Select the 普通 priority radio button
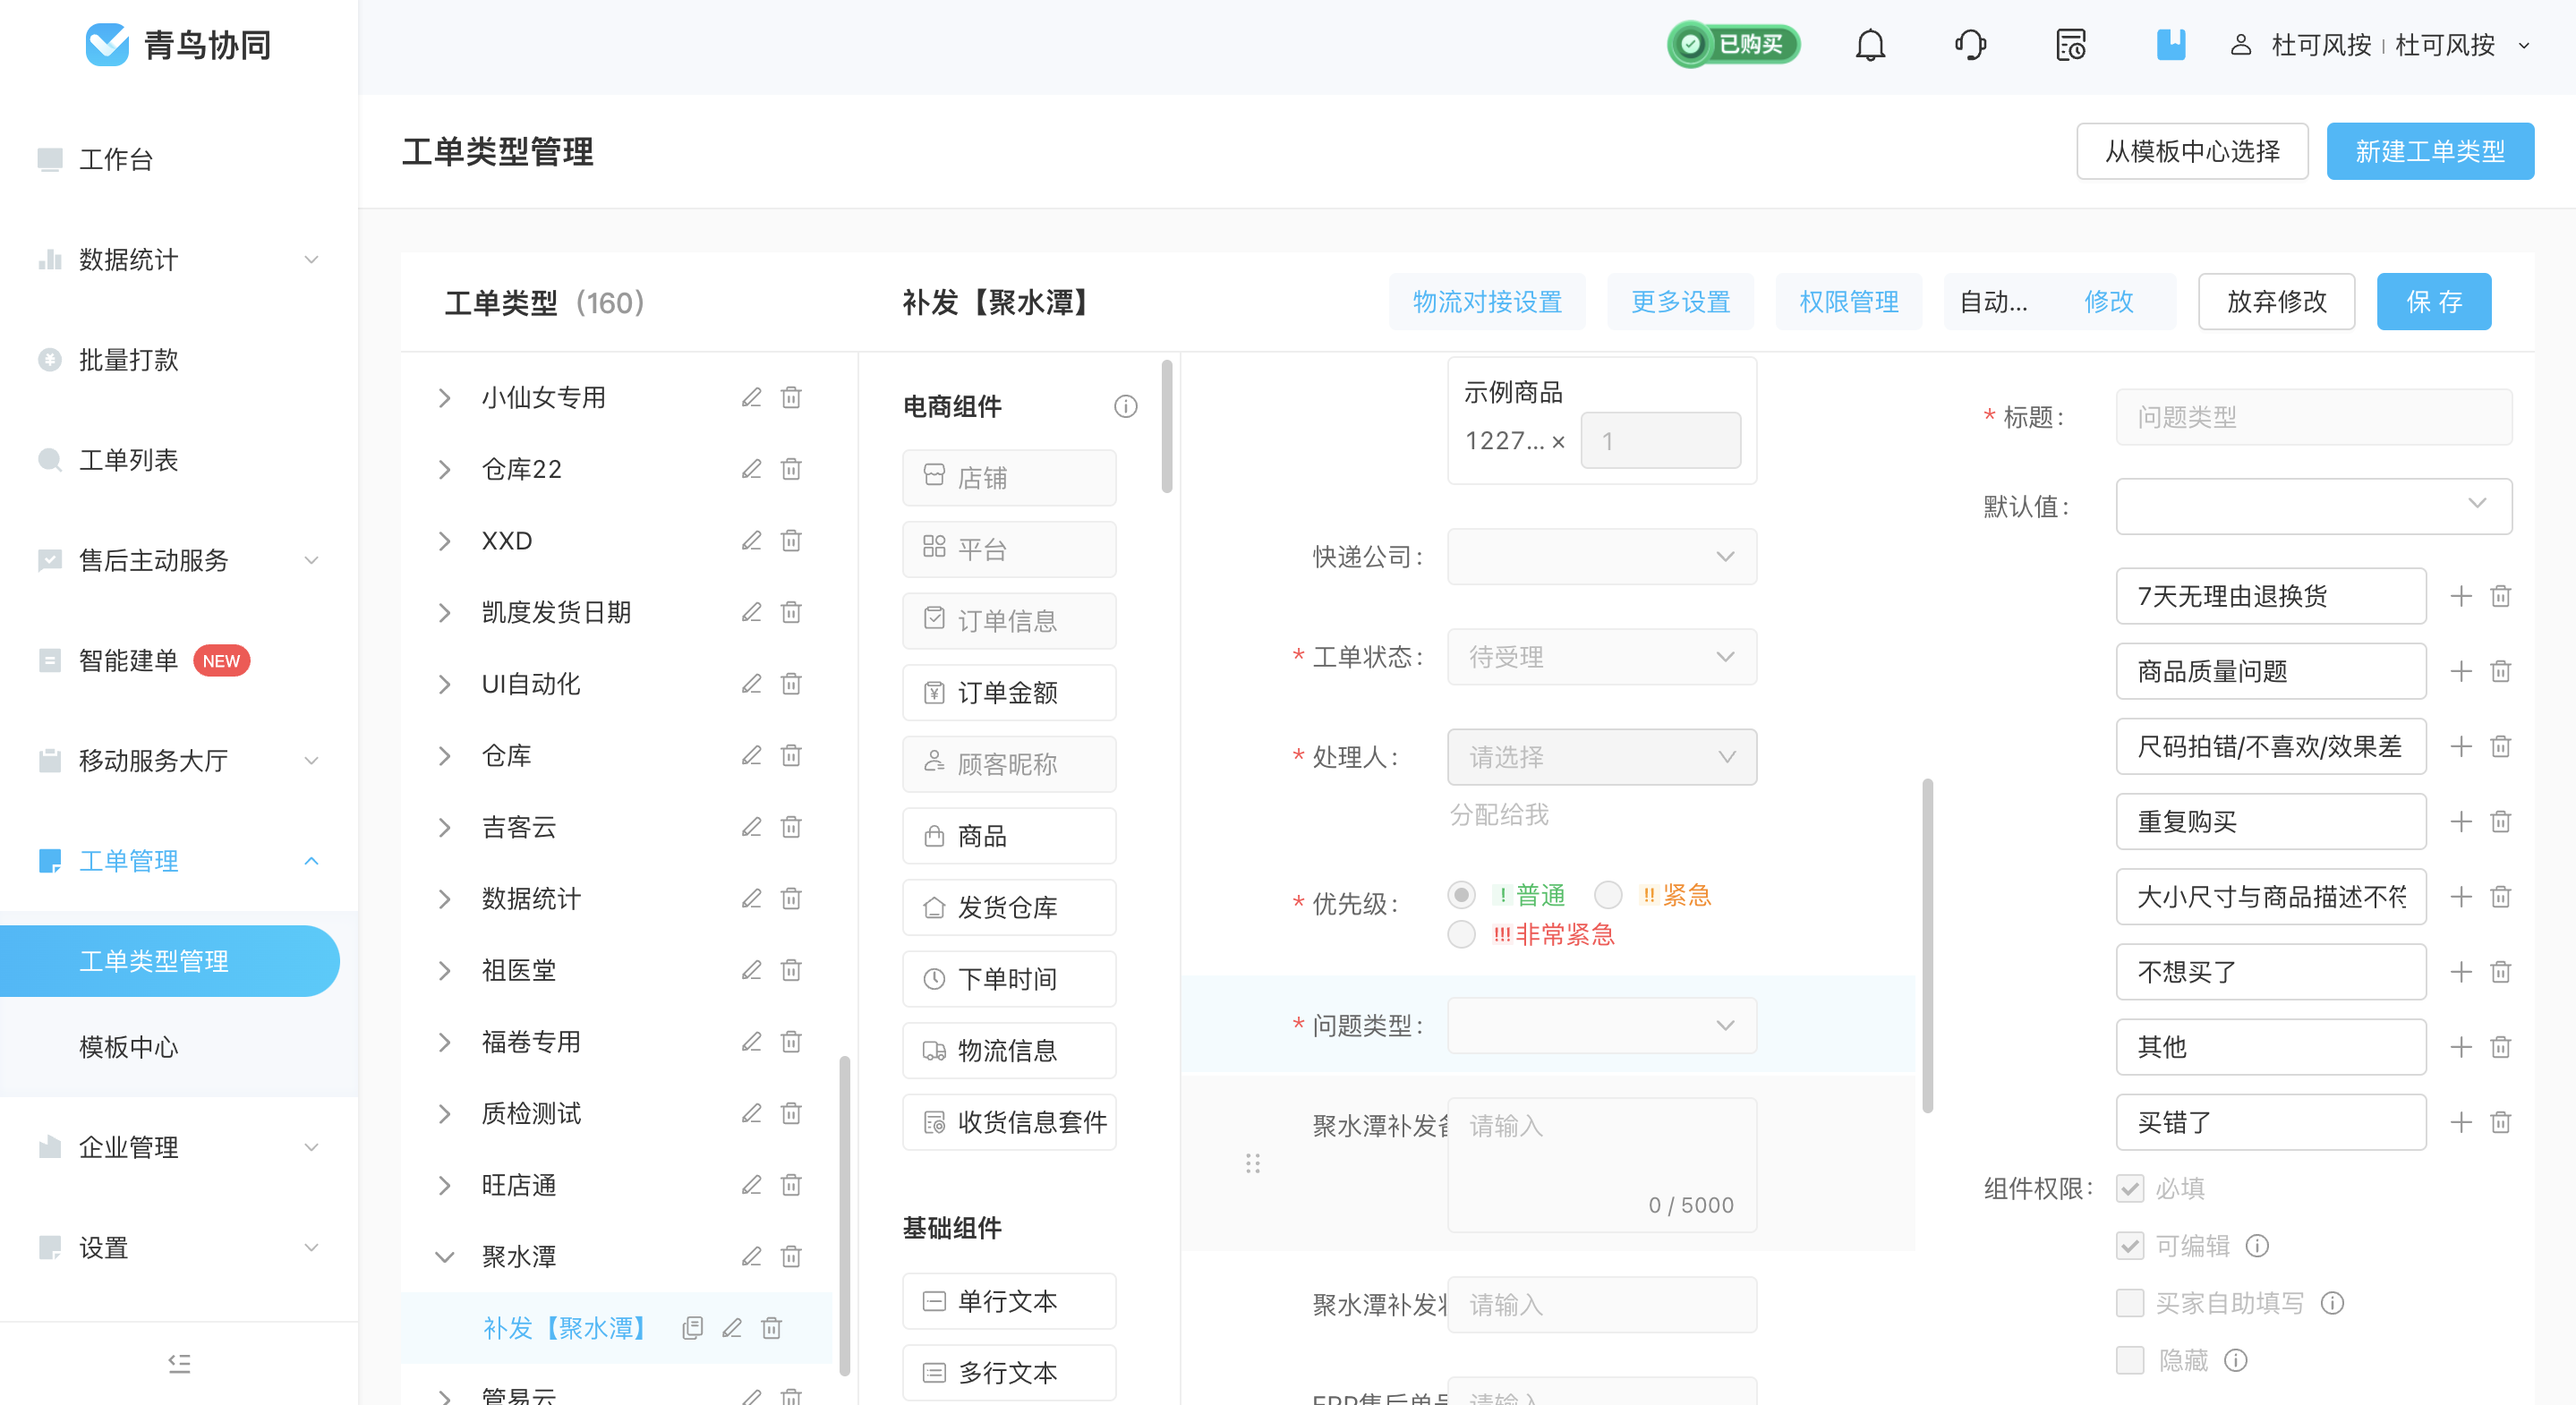 [1461, 894]
